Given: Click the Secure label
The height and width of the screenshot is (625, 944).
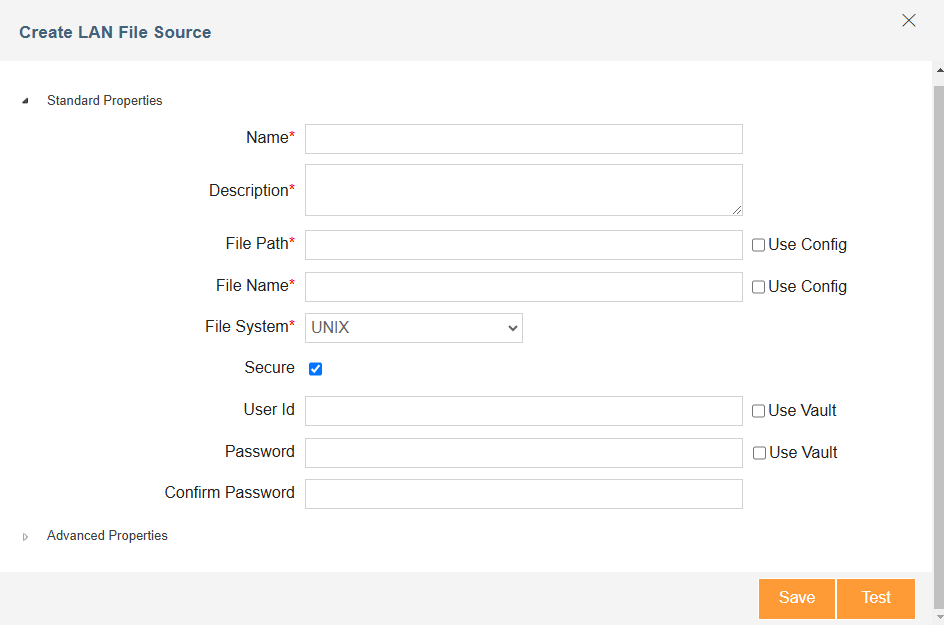Looking at the screenshot, I should 270,367.
